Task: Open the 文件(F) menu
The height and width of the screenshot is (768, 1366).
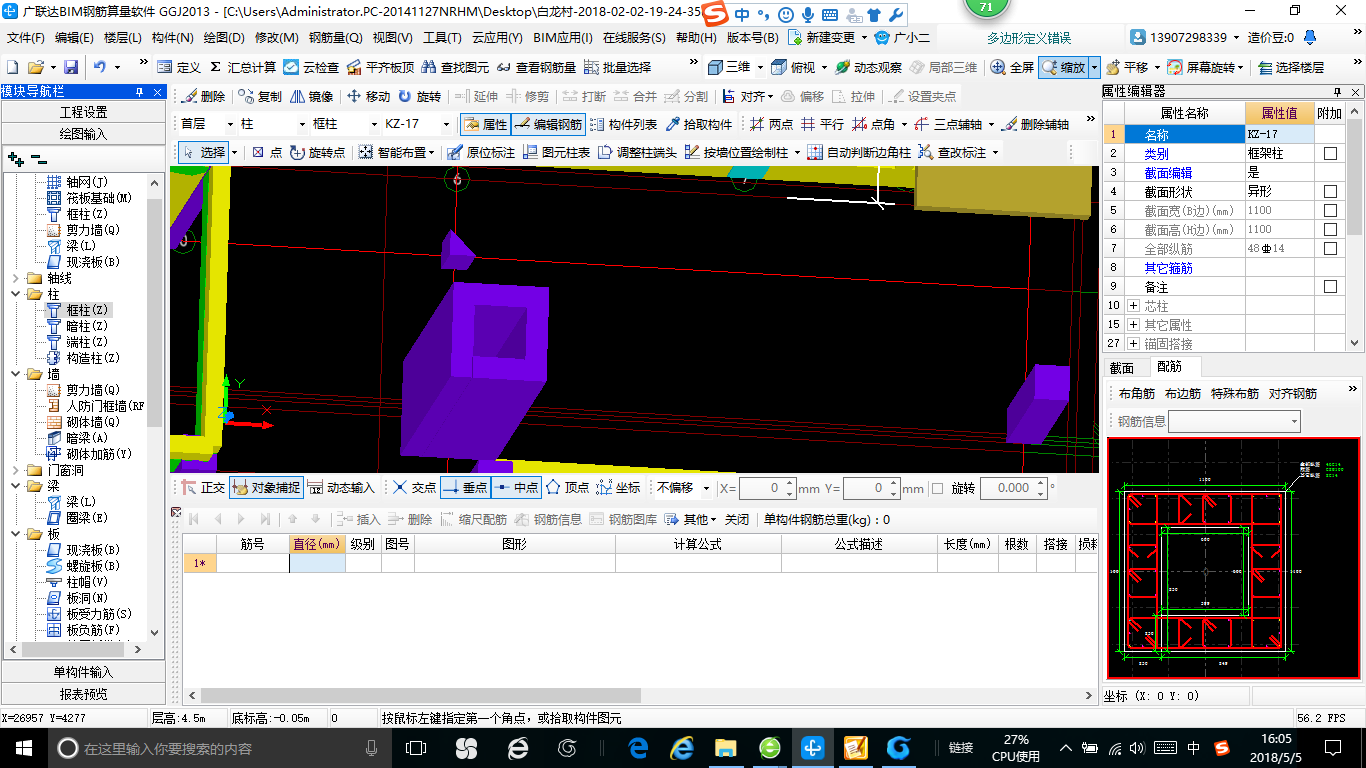Action: (x=26, y=38)
